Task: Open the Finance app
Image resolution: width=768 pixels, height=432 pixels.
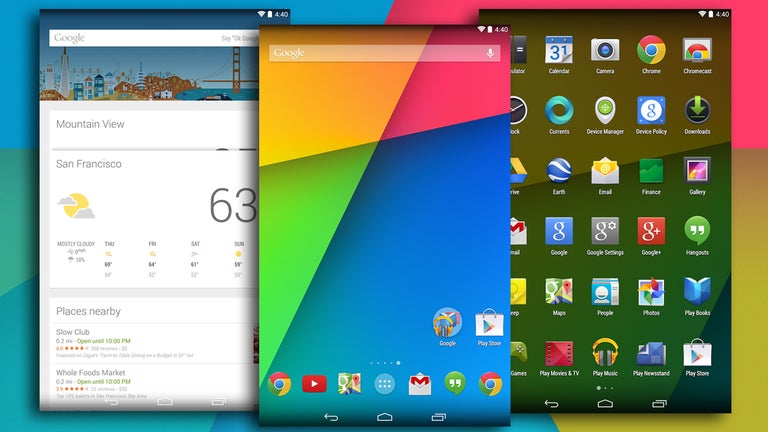Action: pyautogui.click(x=651, y=176)
